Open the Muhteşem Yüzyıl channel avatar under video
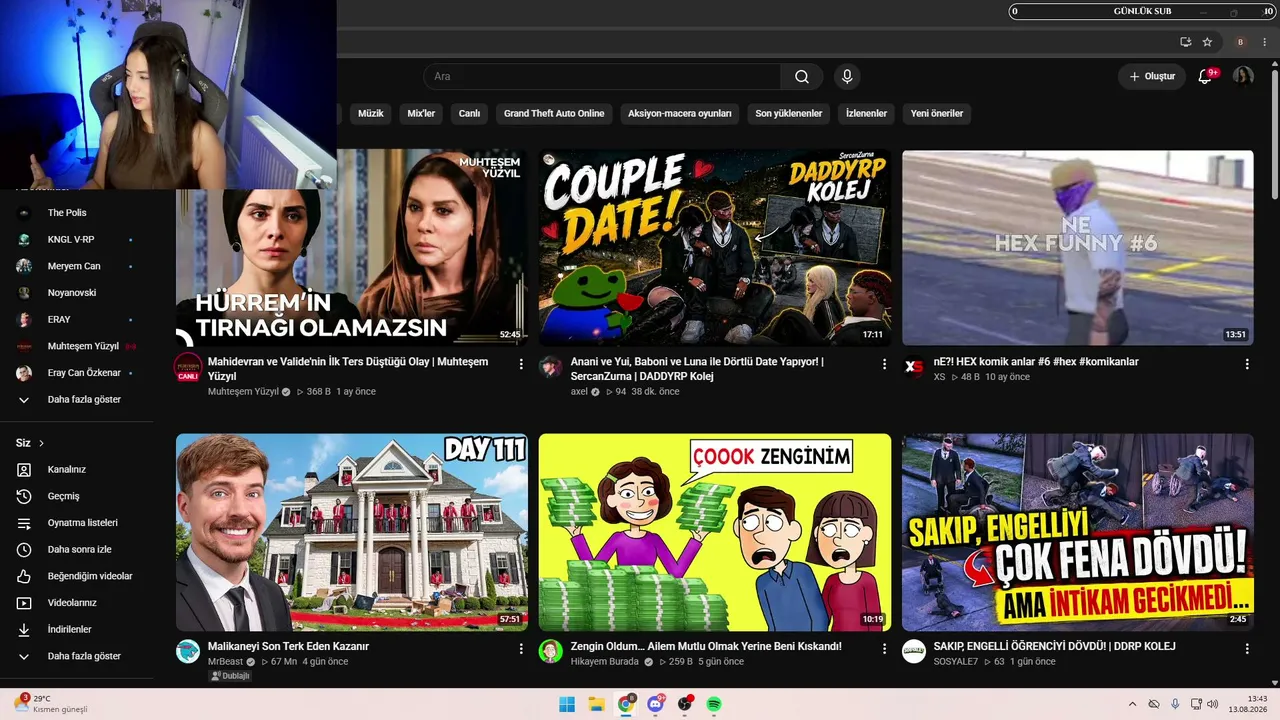 [x=188, y=366]
